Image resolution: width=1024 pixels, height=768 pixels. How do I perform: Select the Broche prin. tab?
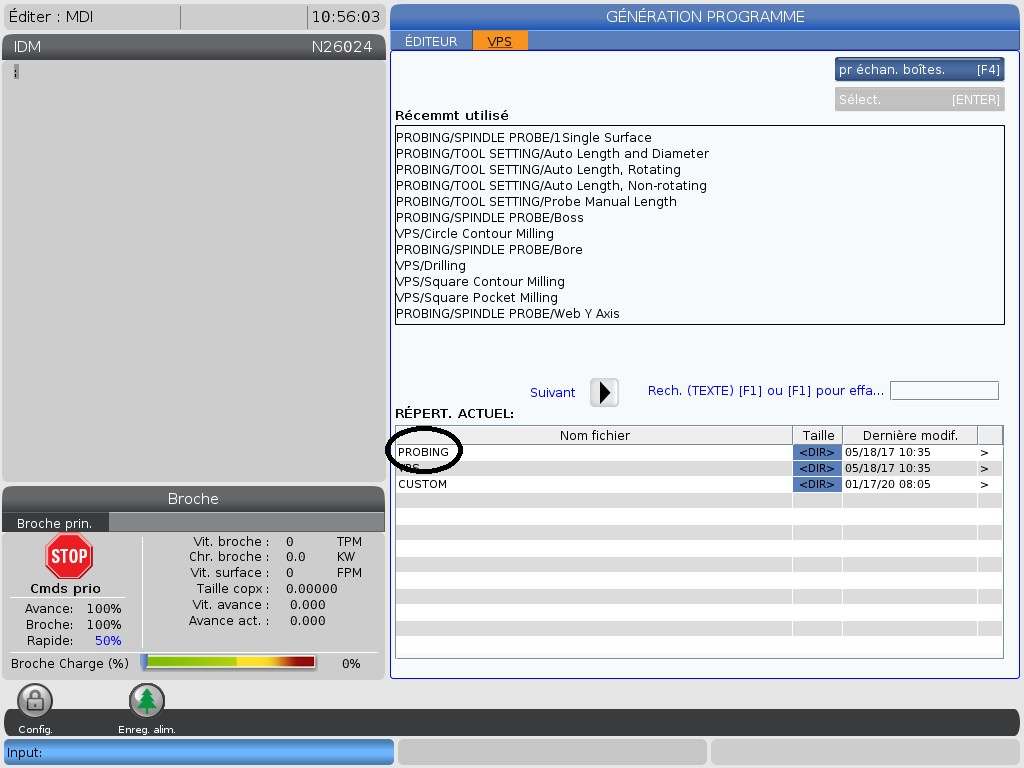(x=55, y=523)
